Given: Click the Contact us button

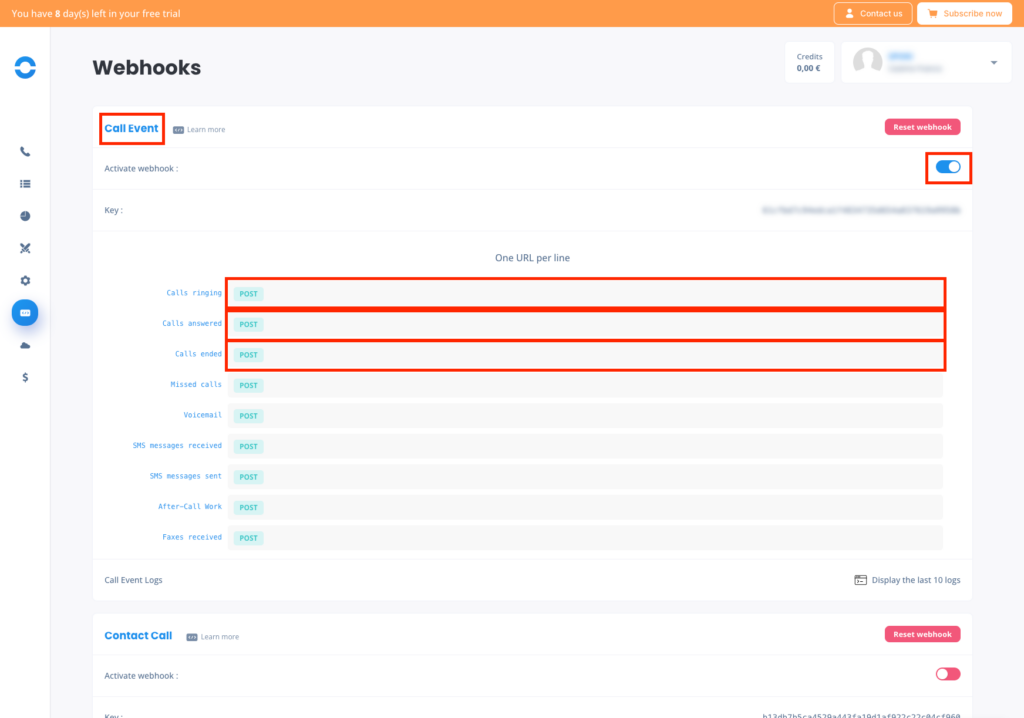Looking at the screenshot, I should (873, 13).
